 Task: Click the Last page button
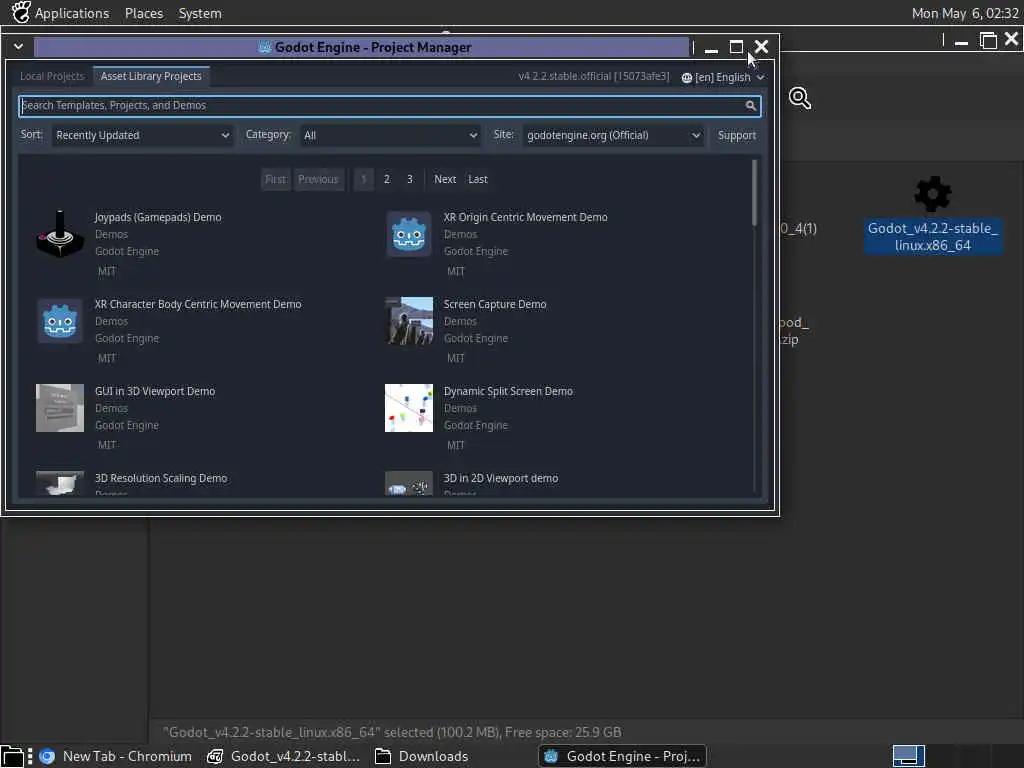[x=477, y=179]
